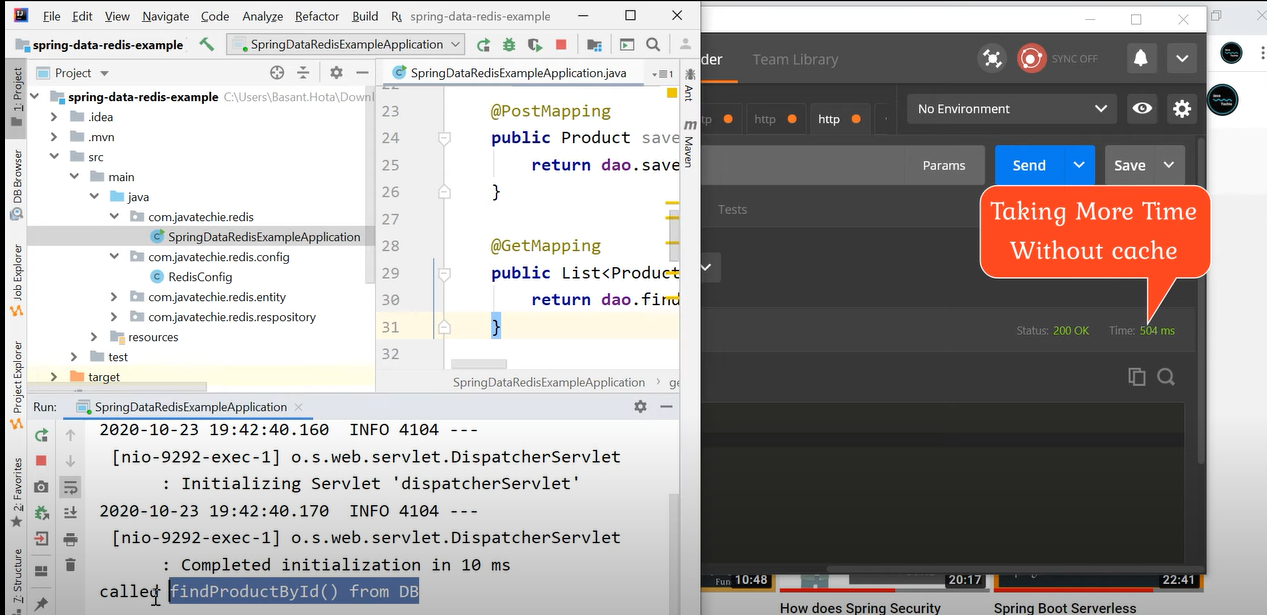Toggle soft-wrap in Run console
The height and width of the screenshot is (615, 1267).
click(x=70, y=487)
